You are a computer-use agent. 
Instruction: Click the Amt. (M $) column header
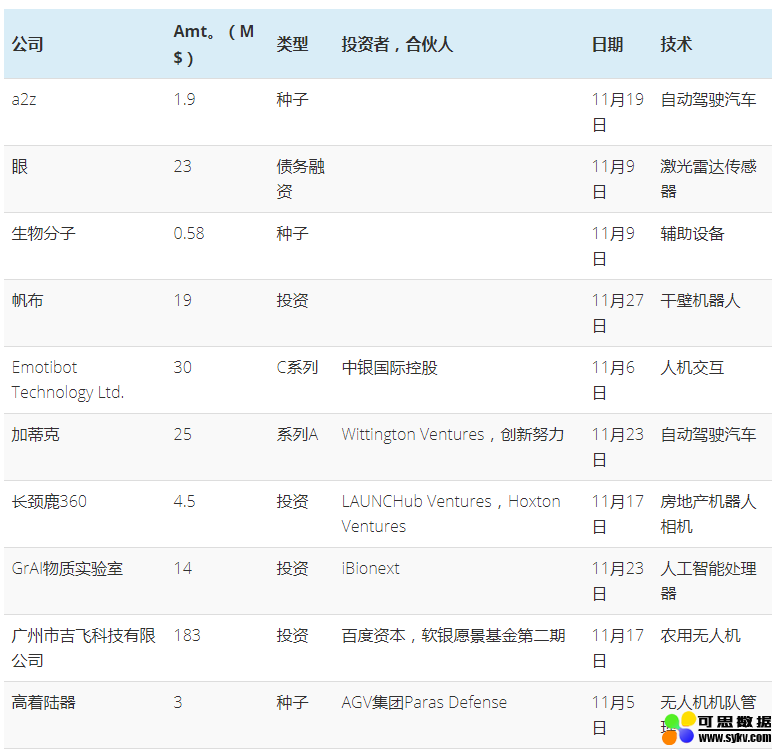[x=213, y=45]
